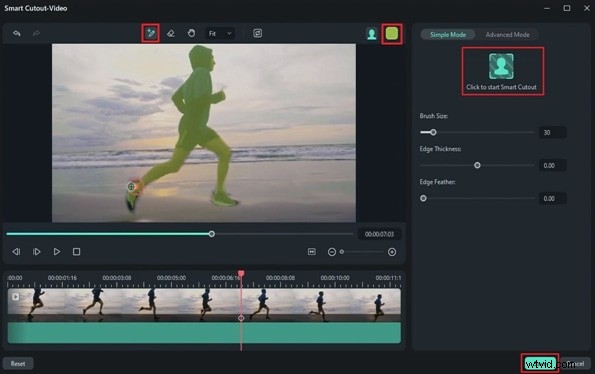595x374 pixels.
Task: Edit the Edge Feather value field
Action: pyautogui.click(x=552, y=198)
